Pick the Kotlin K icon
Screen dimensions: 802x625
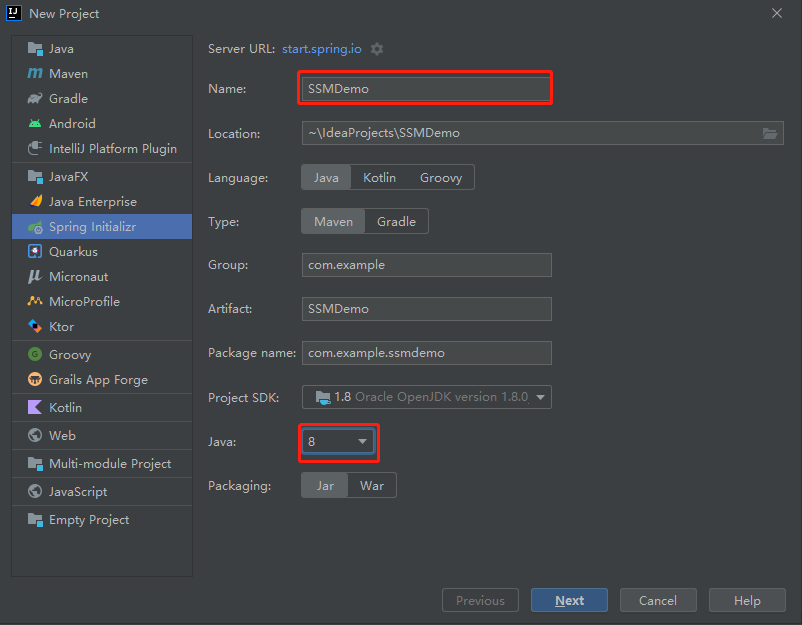(35, 407)
